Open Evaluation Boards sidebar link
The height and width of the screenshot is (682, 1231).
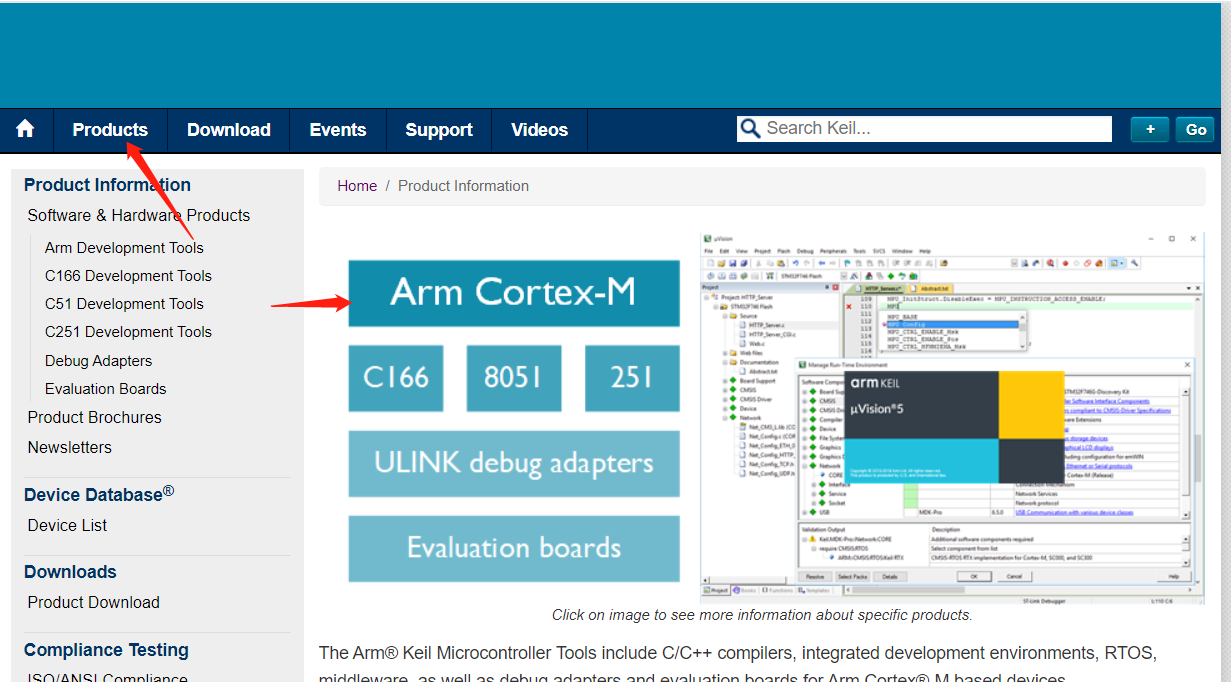[106, 389]
